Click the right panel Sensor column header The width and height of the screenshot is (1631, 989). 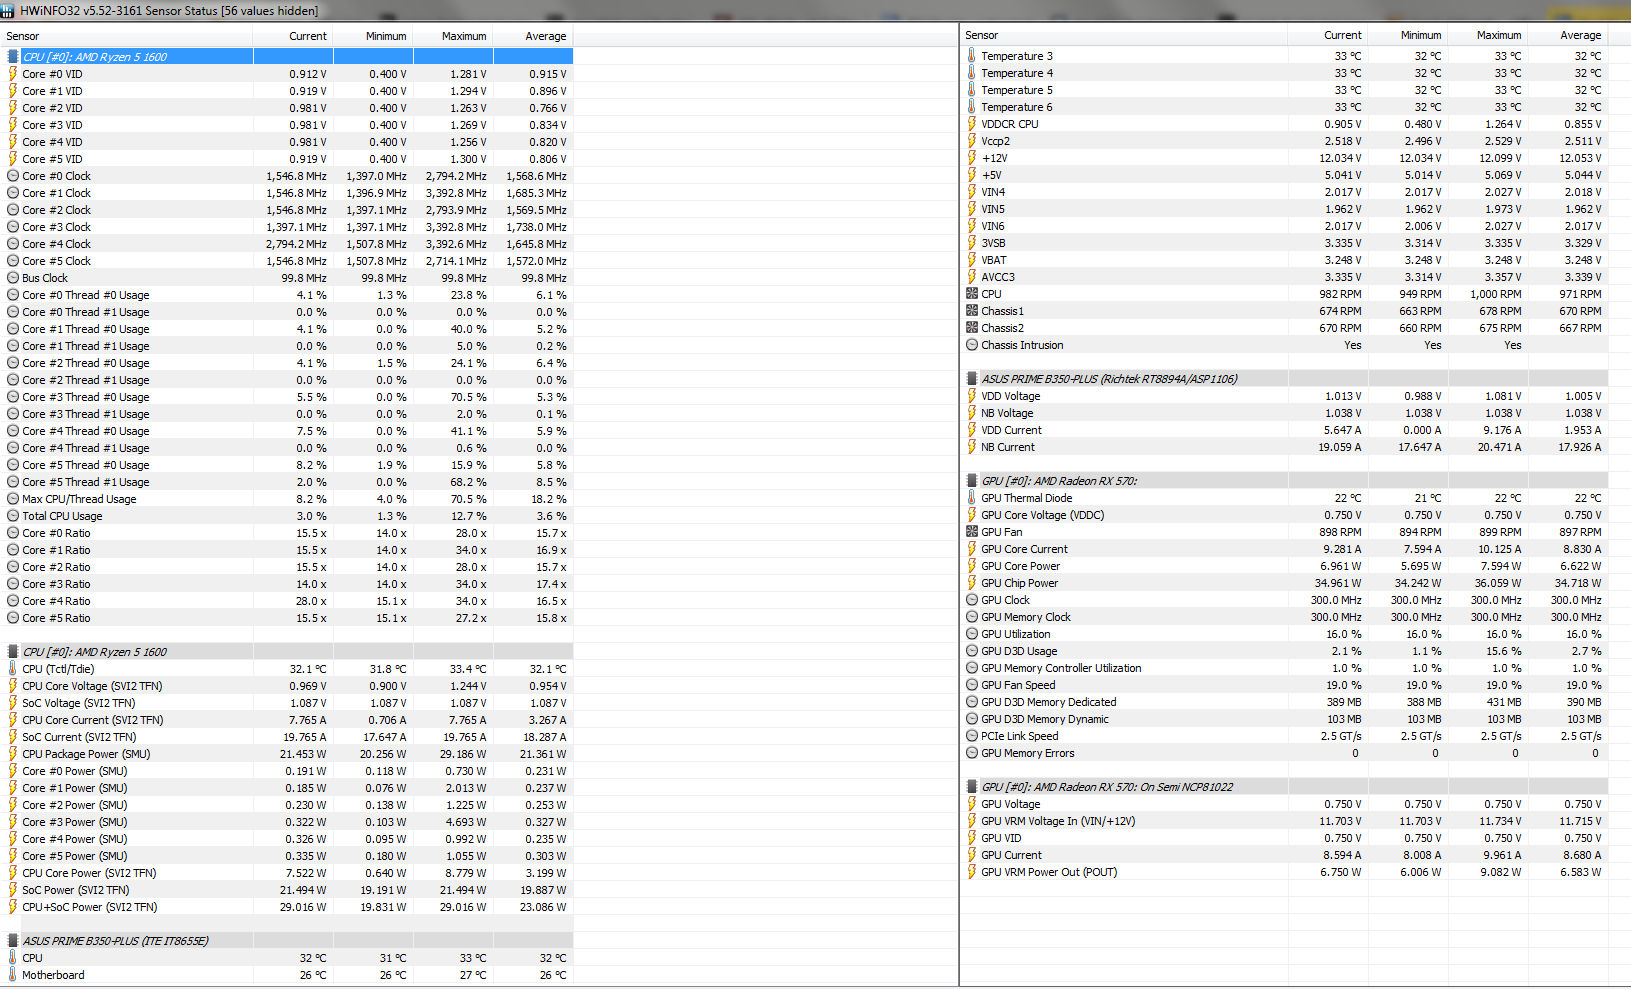click(1124, 35)
